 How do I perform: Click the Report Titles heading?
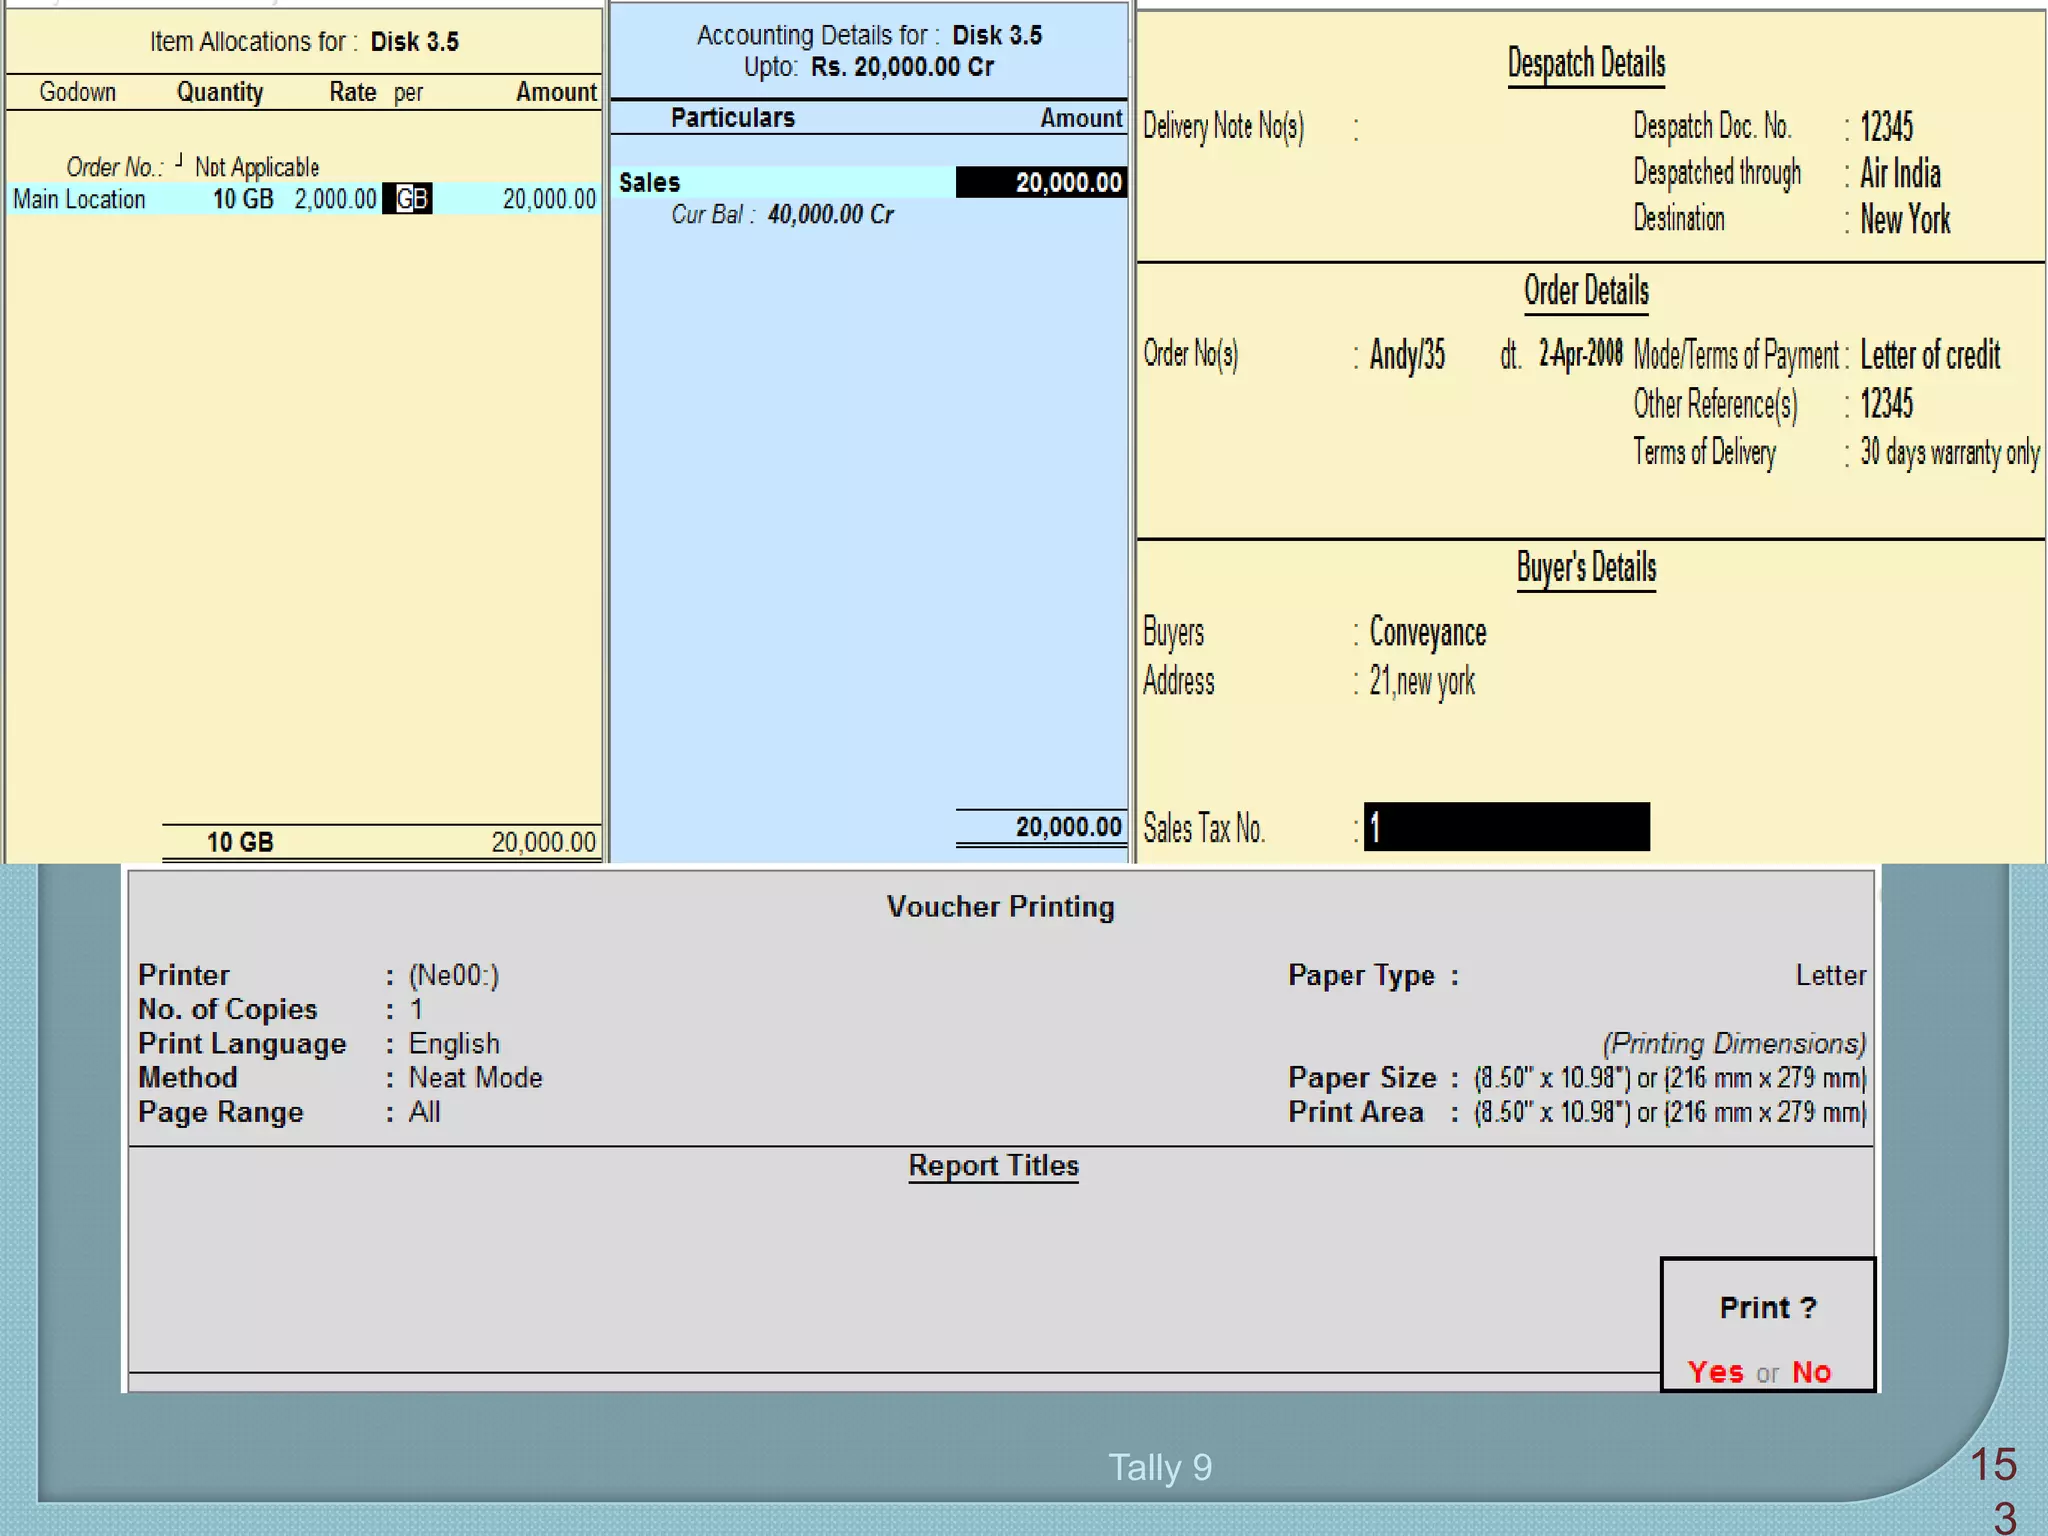pyautogui.click(x=993, y=1166)
